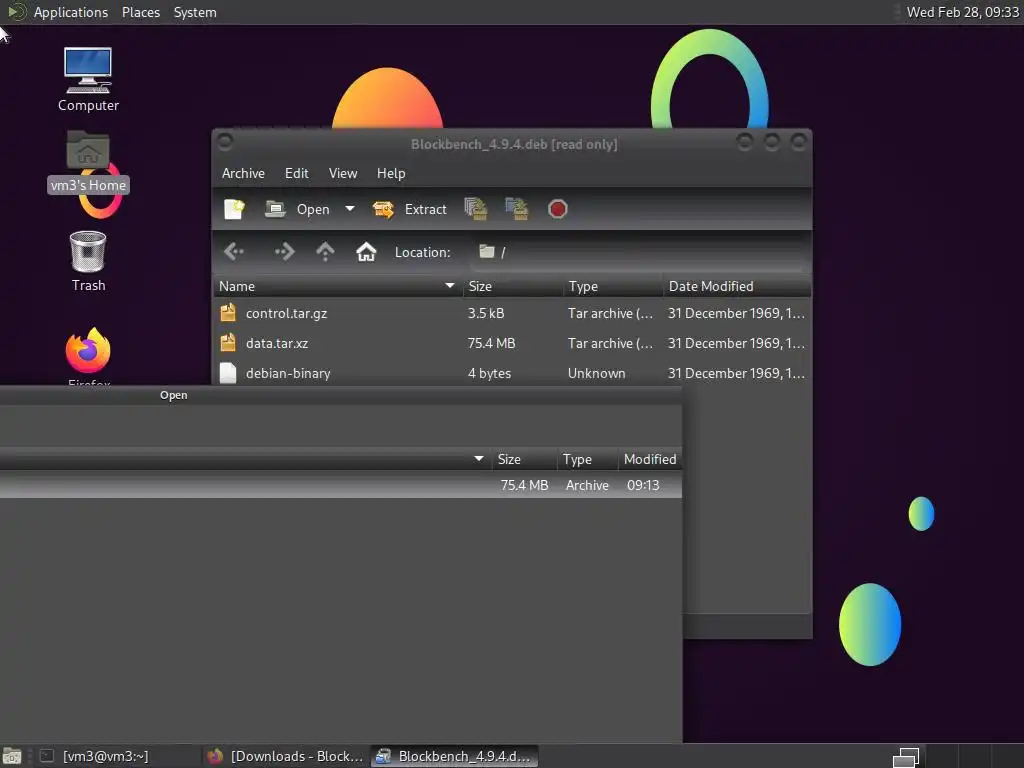This screenshot has height=768, width=1024.
Task: Sort Open dialog by Modified column
Action: pos(650,459)
